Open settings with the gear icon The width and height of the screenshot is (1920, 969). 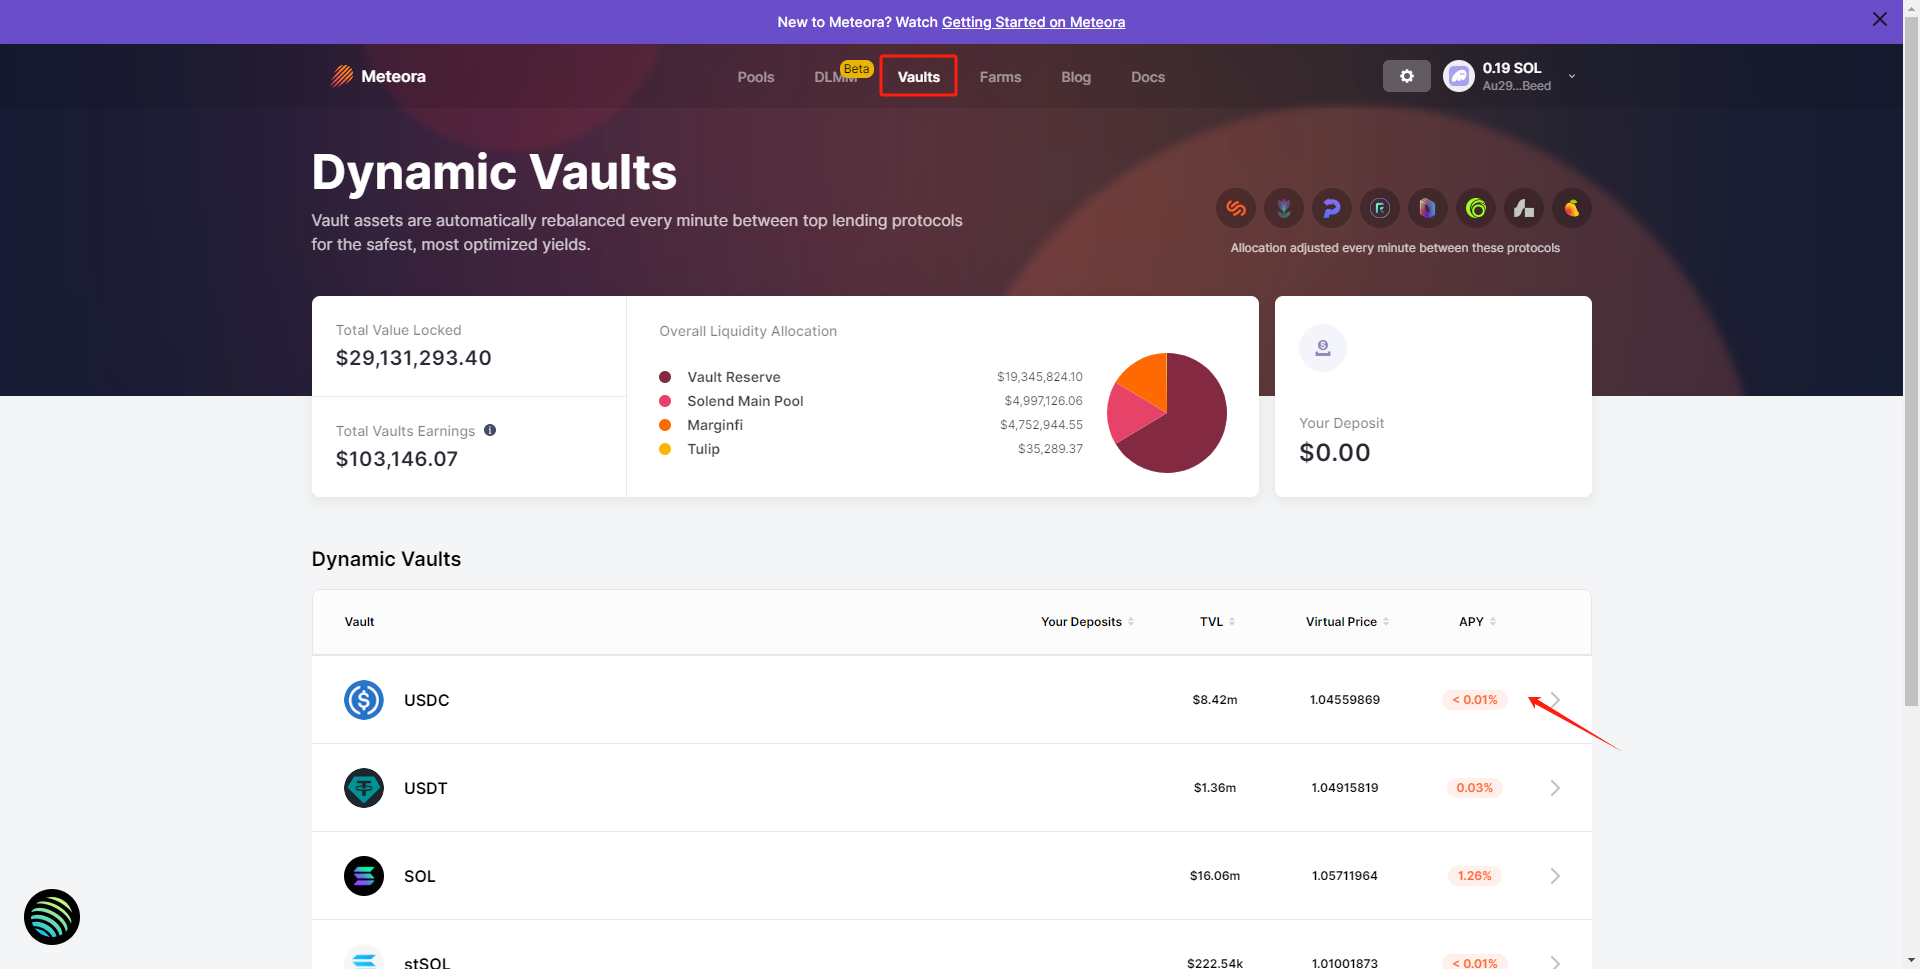(1406, 76)
